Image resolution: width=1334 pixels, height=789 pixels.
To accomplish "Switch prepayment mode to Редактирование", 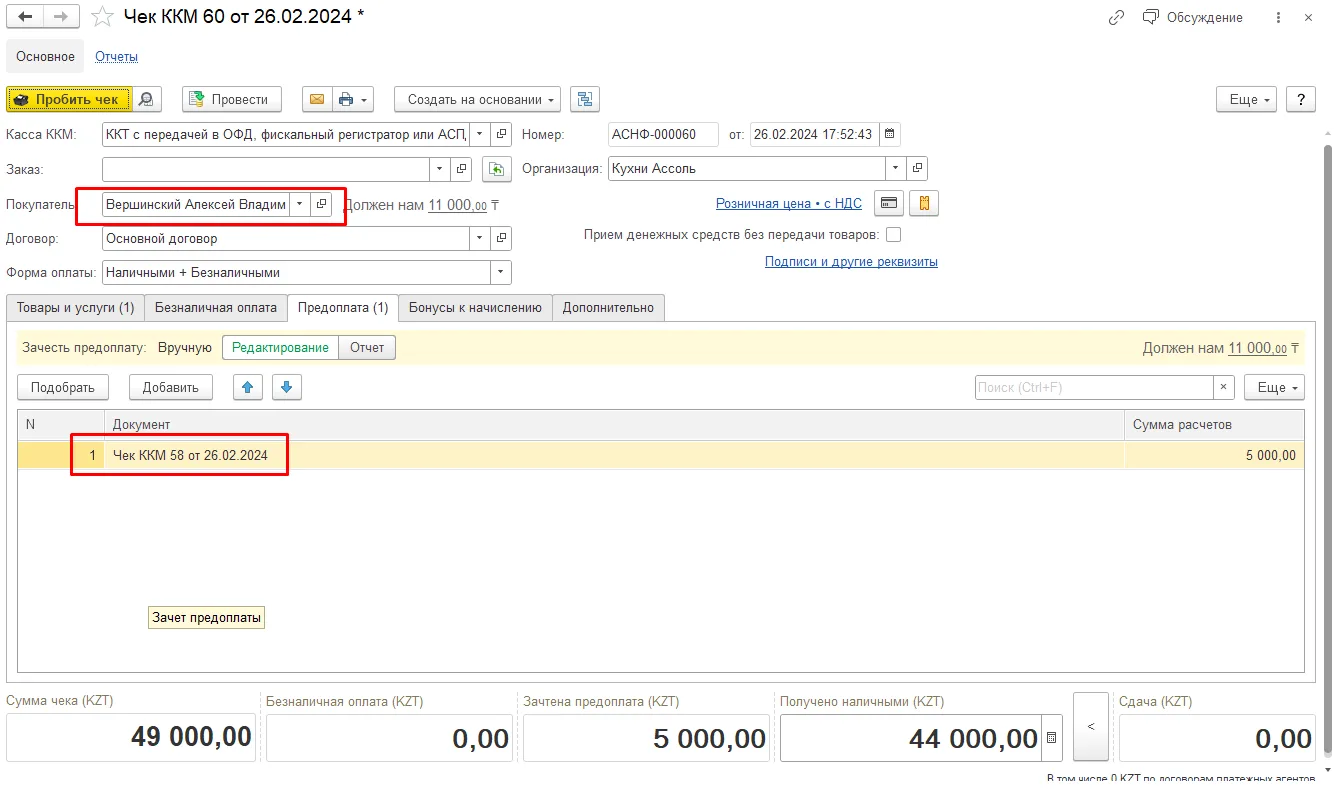I will click(x=280, y=347).
